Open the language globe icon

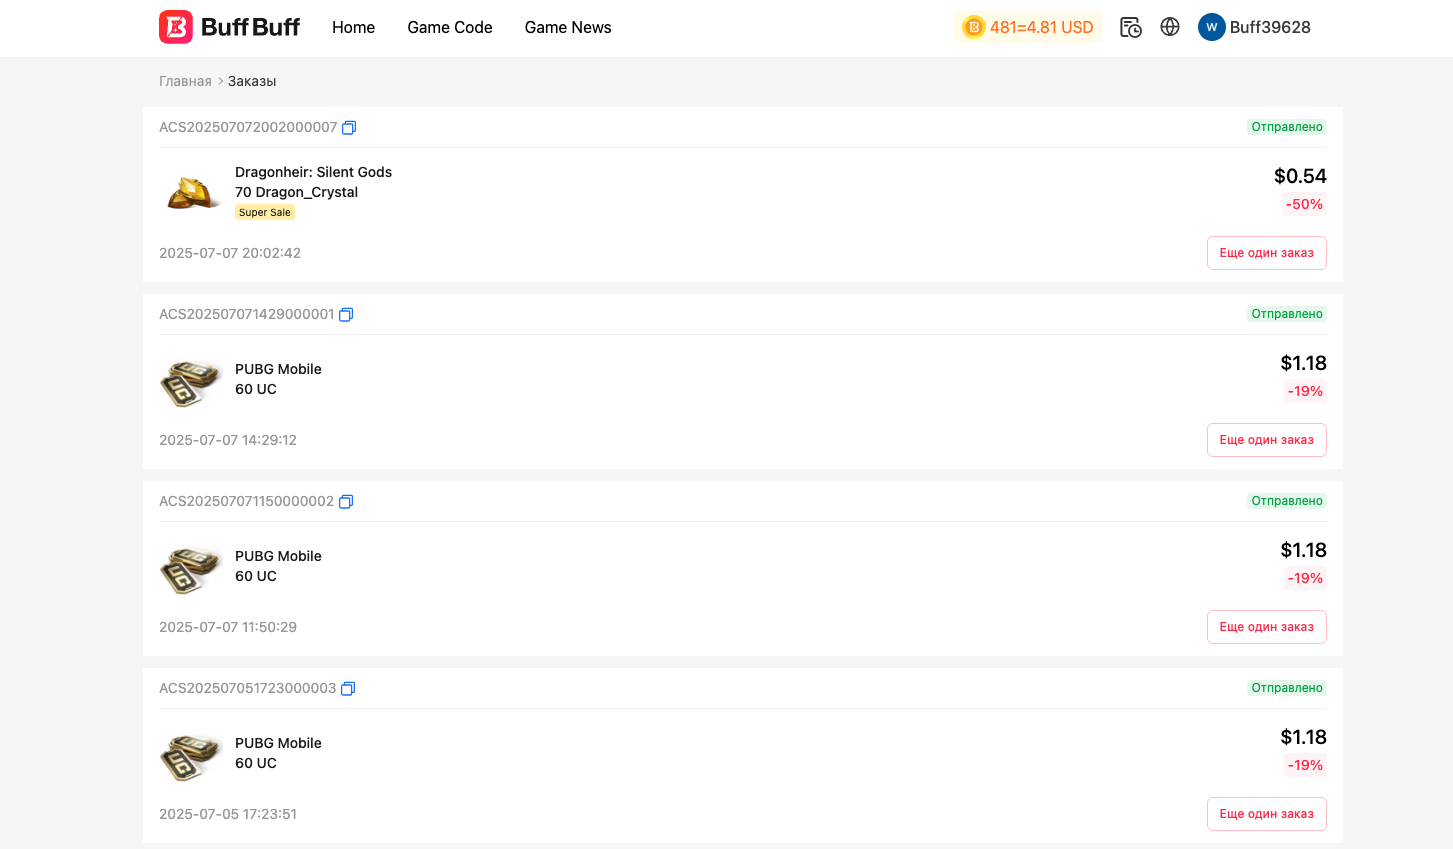(x=1170, y=27)
